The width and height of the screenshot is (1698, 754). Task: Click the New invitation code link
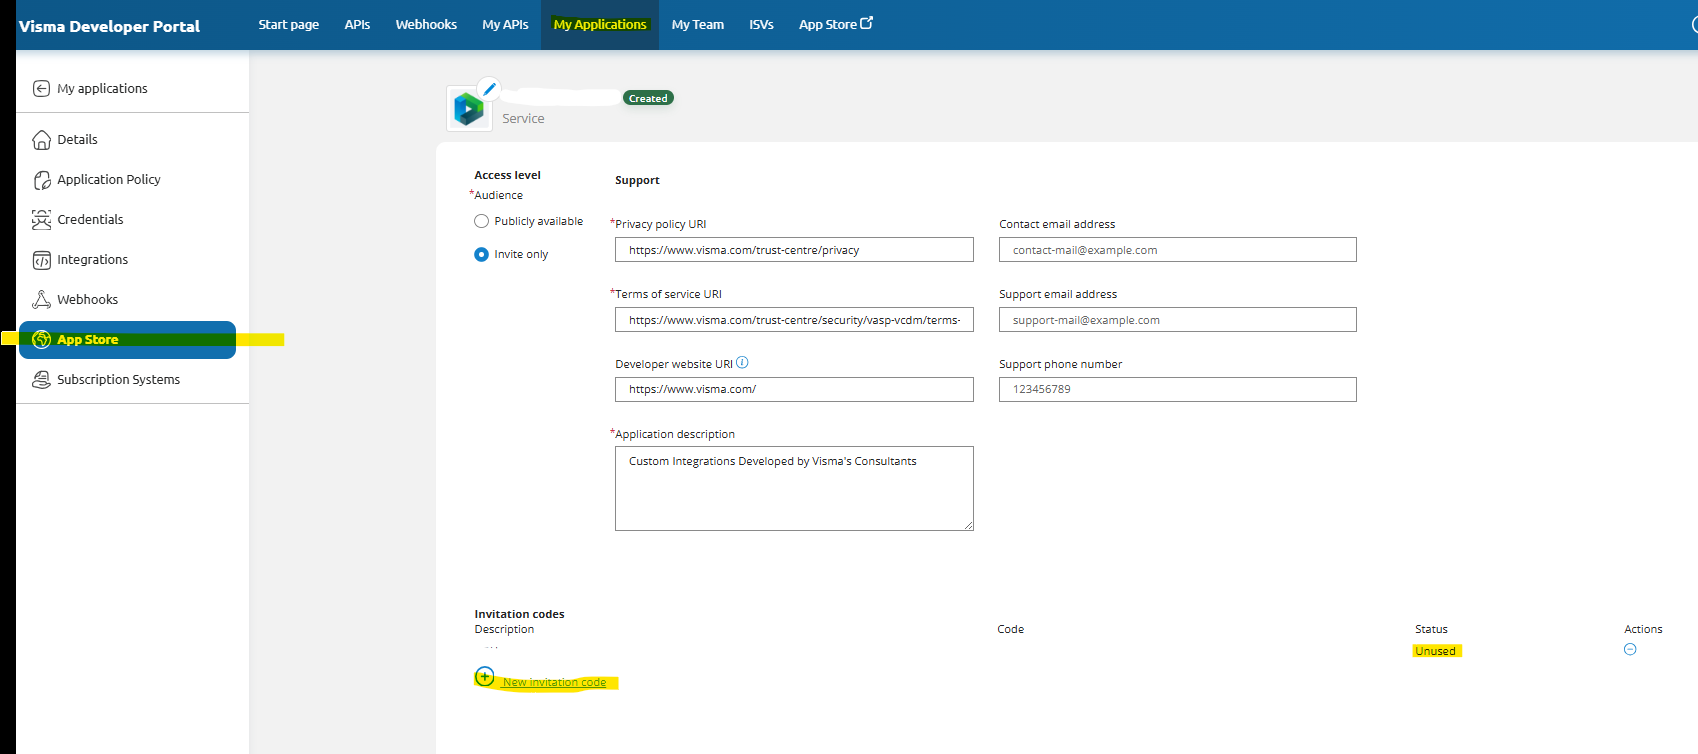[x=554, y=682]
